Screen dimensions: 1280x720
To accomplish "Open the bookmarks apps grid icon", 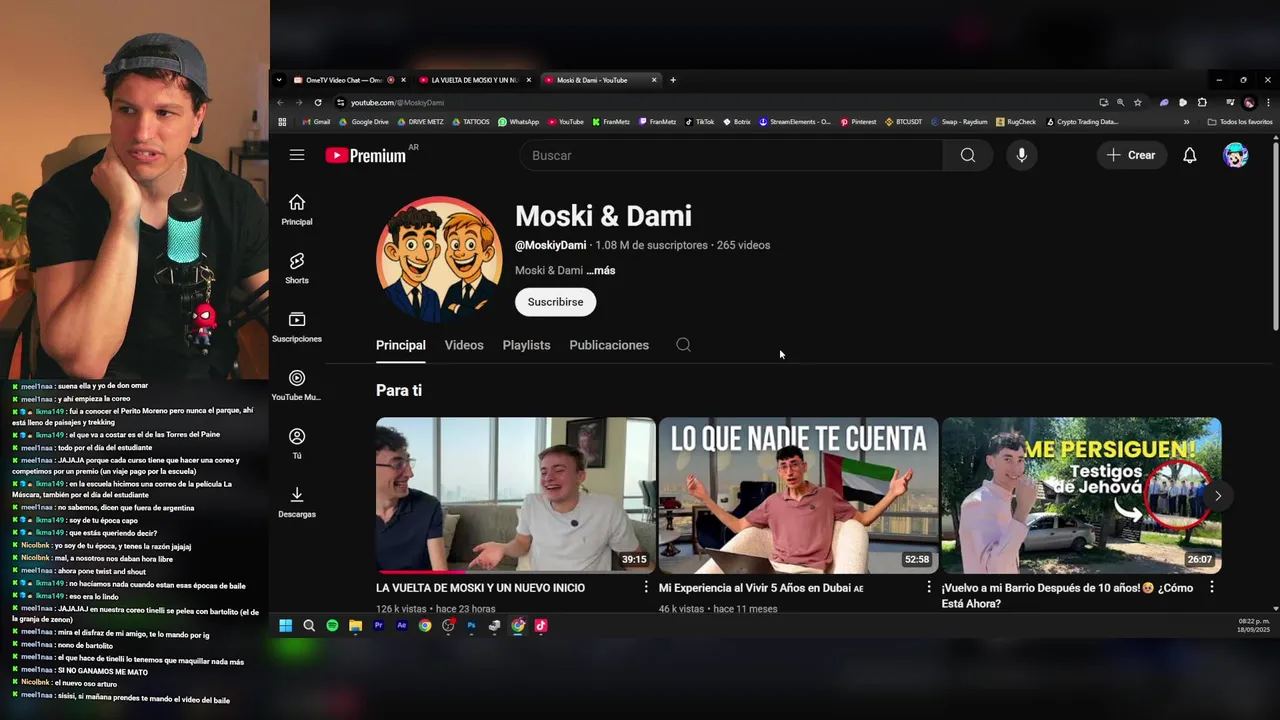I will pyautogui.click(x=282, y=122).
